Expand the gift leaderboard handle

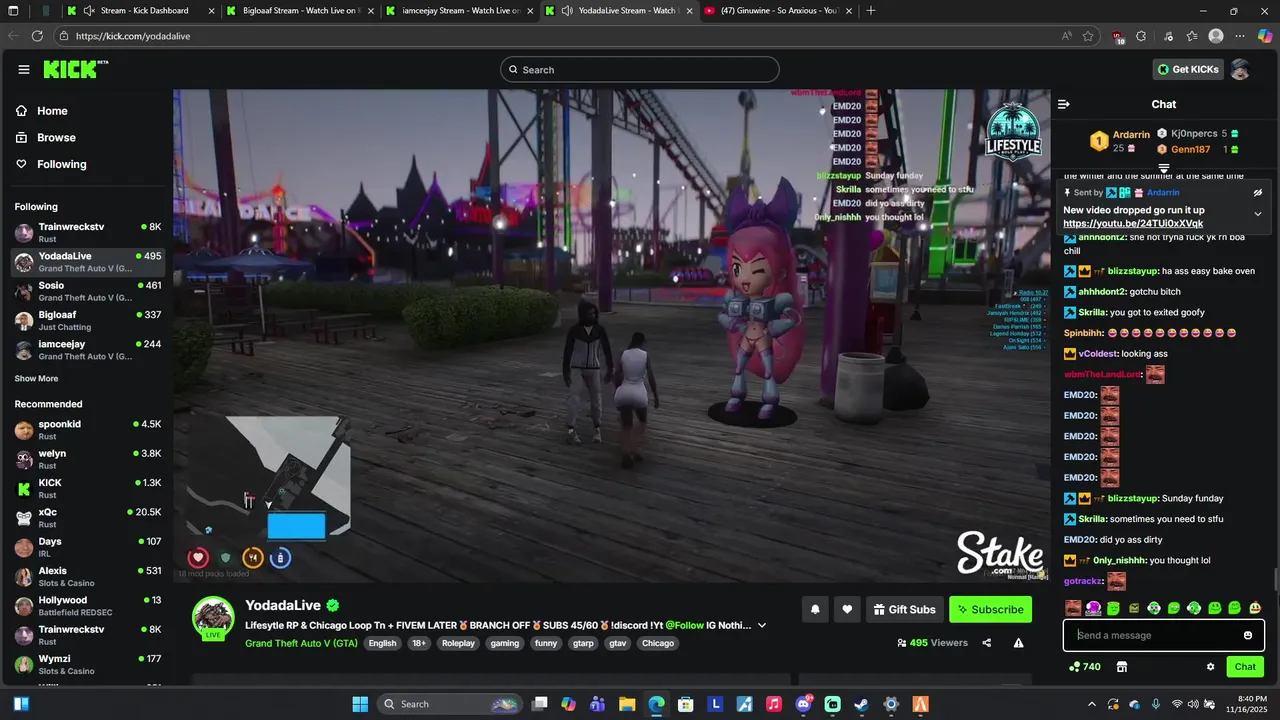1164,168
